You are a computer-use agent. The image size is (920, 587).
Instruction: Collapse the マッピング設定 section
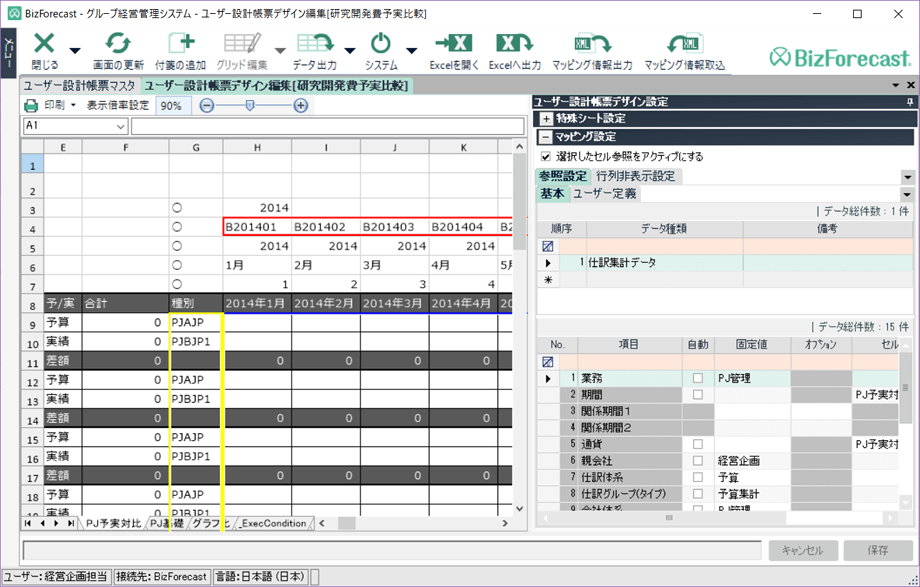coord(546,137)
